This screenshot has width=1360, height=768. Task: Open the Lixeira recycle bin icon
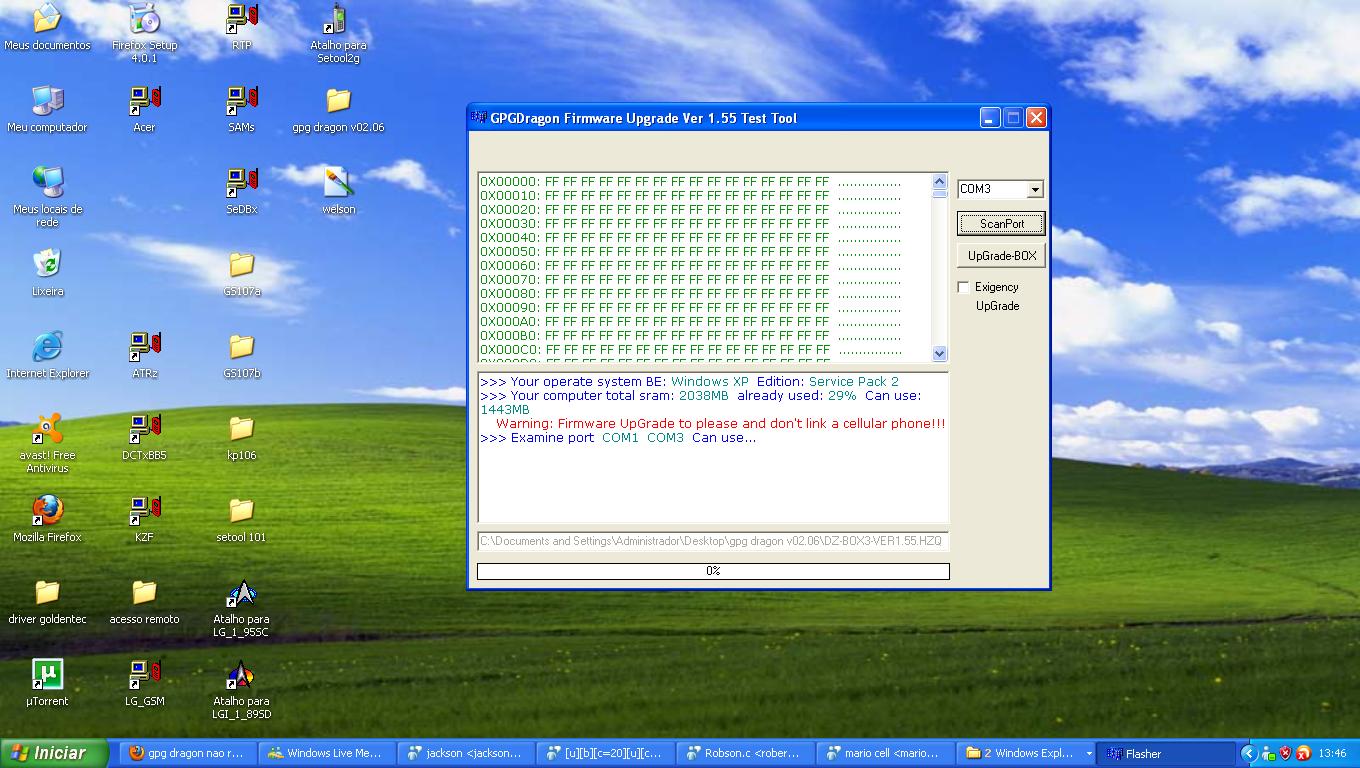coord(47,265)
